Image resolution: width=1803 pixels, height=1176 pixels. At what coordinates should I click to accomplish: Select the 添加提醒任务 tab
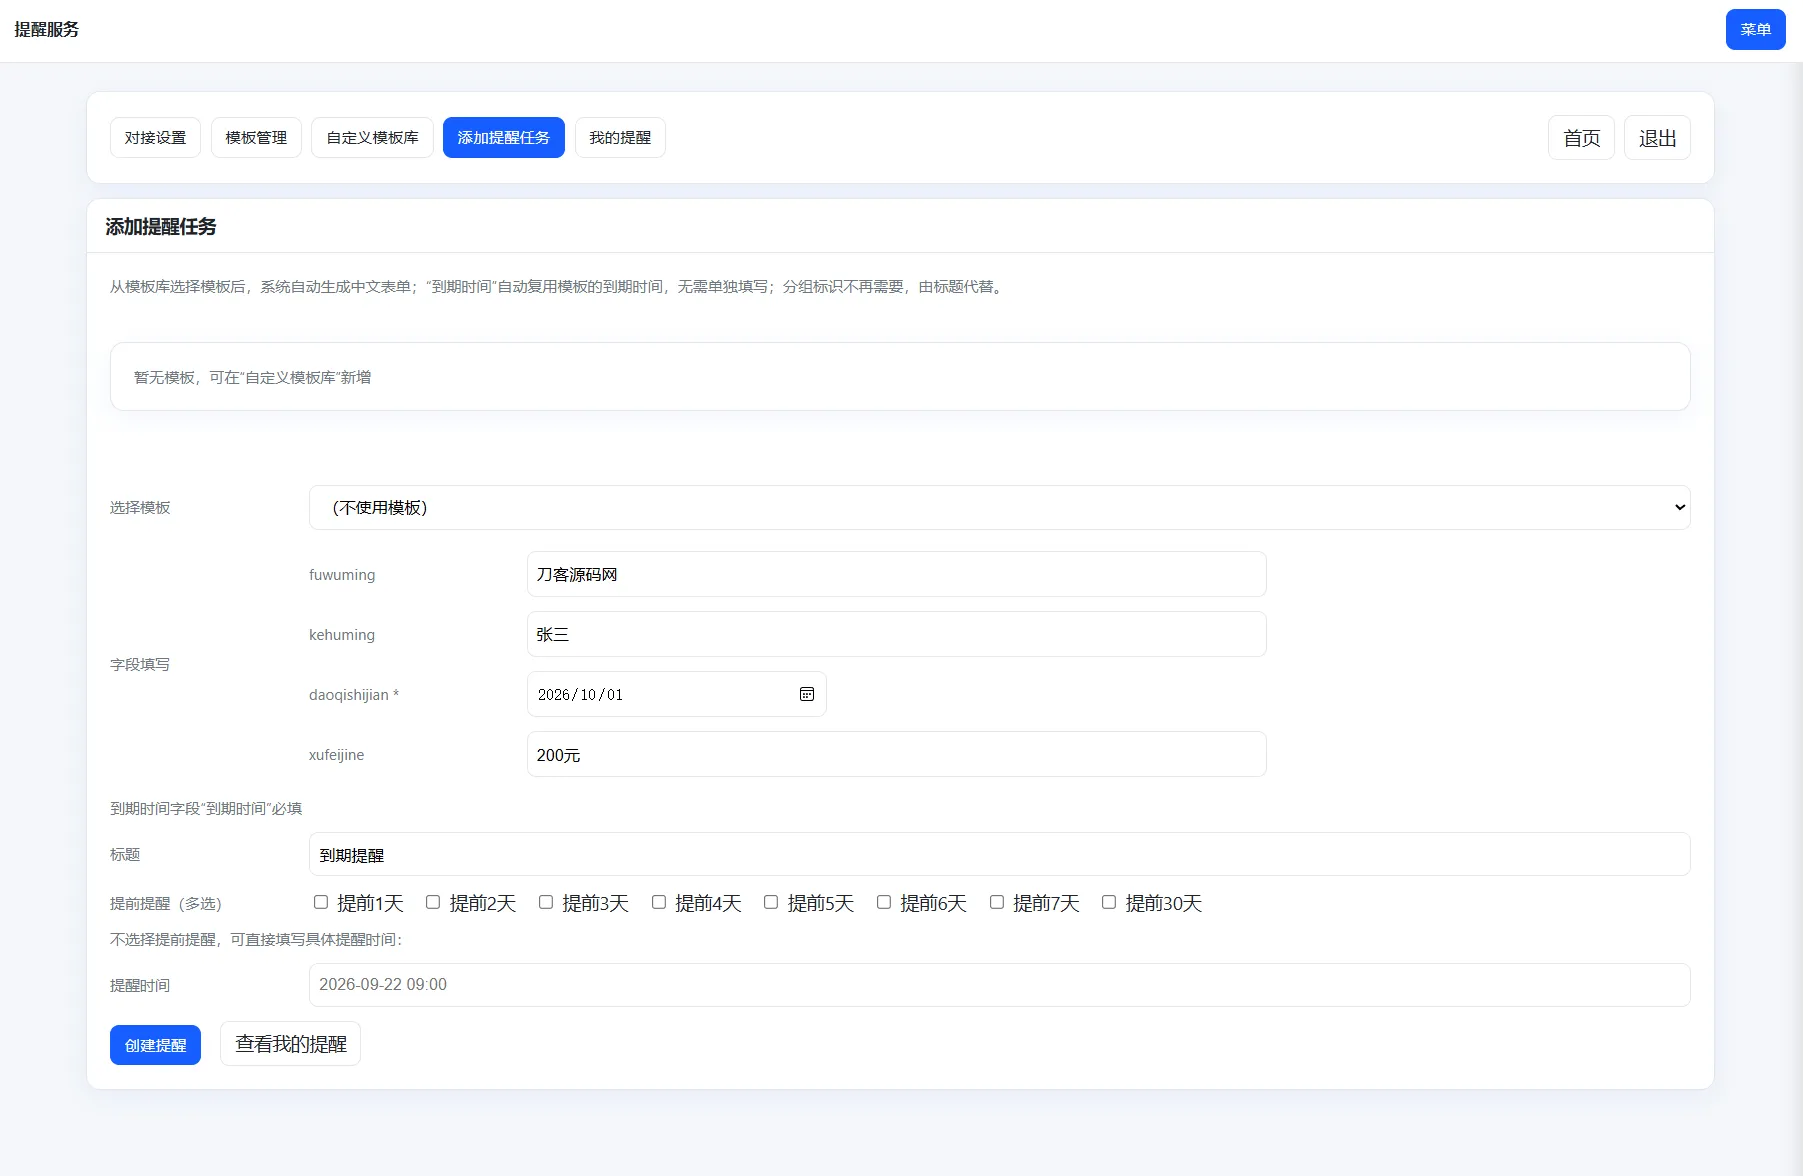click(503, 138)
